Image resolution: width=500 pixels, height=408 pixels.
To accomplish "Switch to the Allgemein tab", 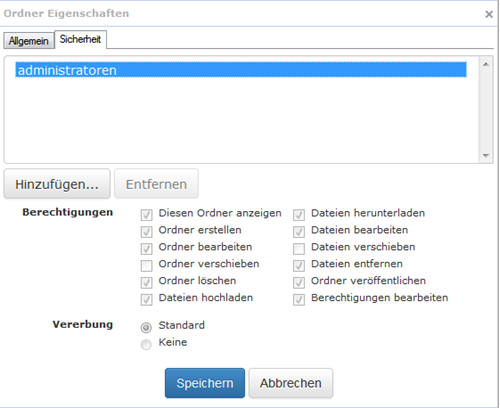I will coord(29,41).
